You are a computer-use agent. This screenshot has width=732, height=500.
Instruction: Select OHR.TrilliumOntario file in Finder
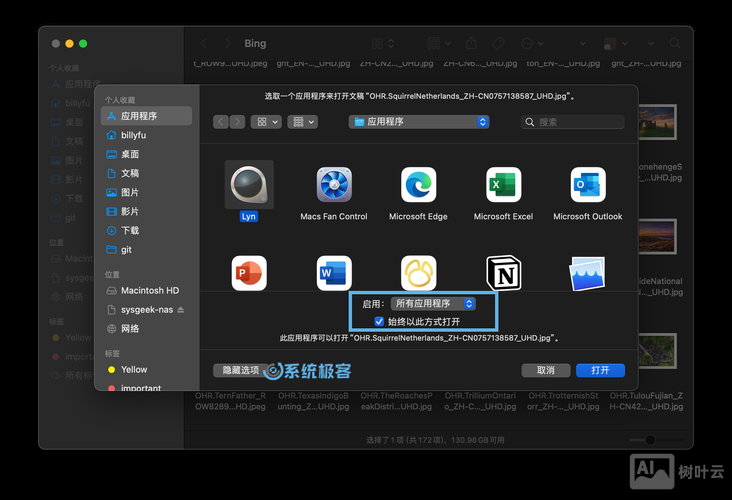click(x=480, y=401)
